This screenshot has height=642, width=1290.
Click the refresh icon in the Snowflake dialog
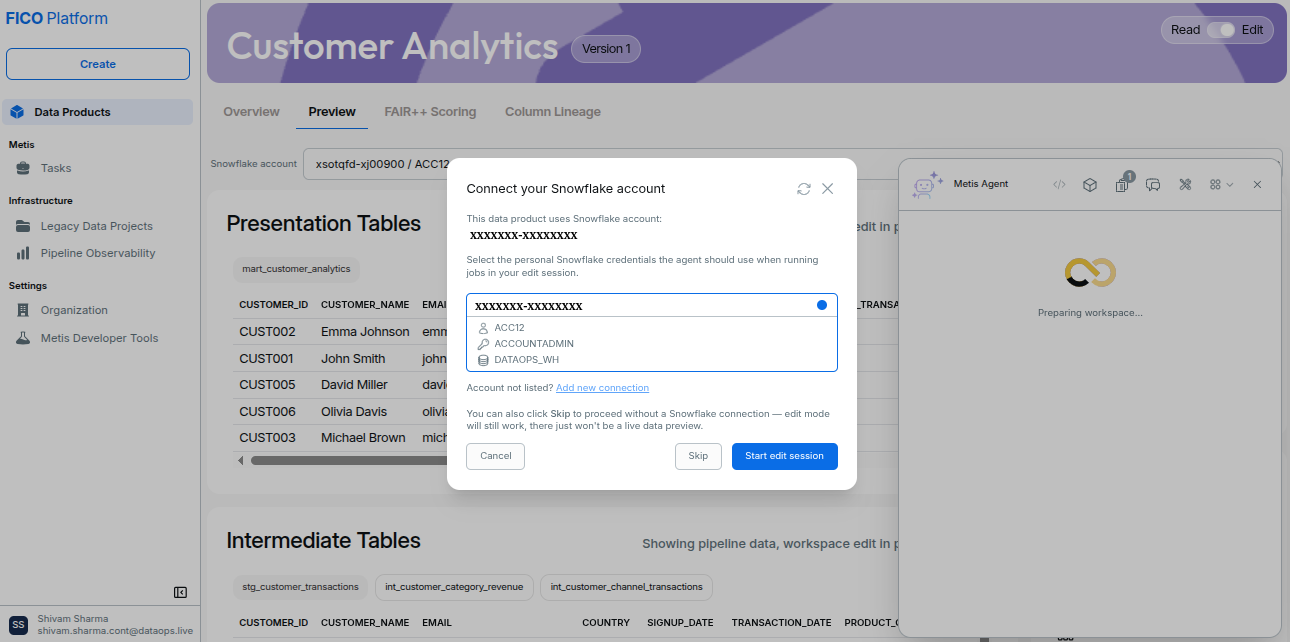804,189
